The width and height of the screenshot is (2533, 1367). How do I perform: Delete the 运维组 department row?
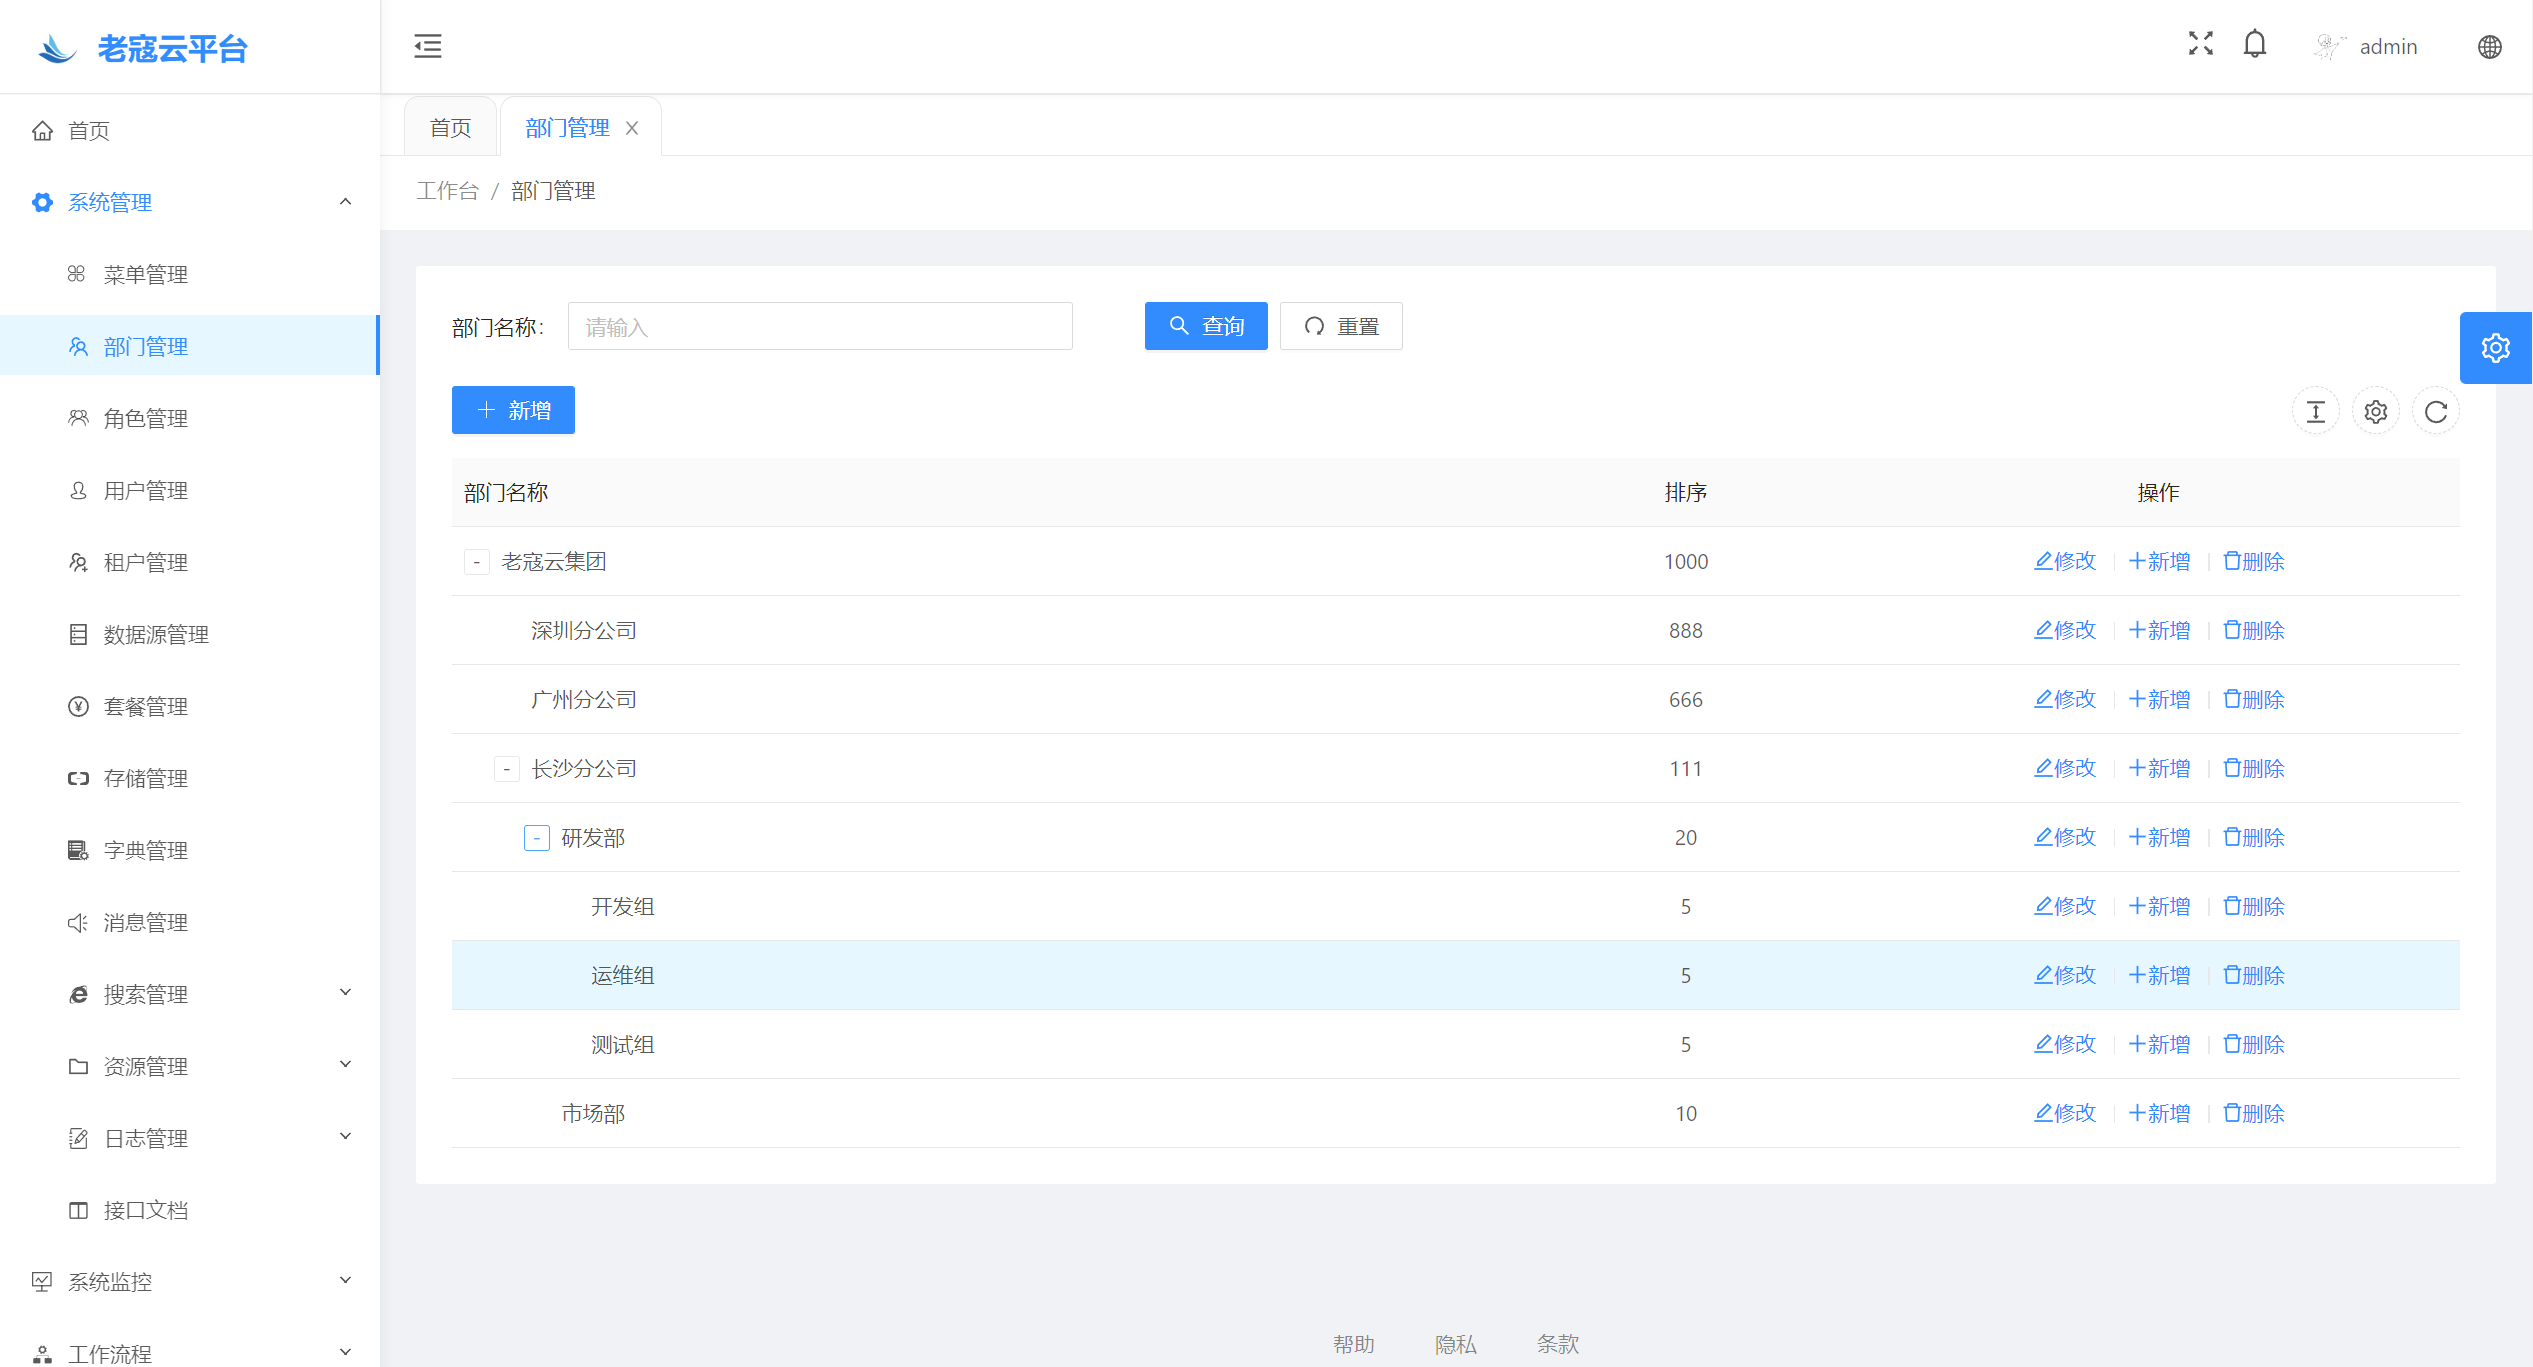[2254, 976]
